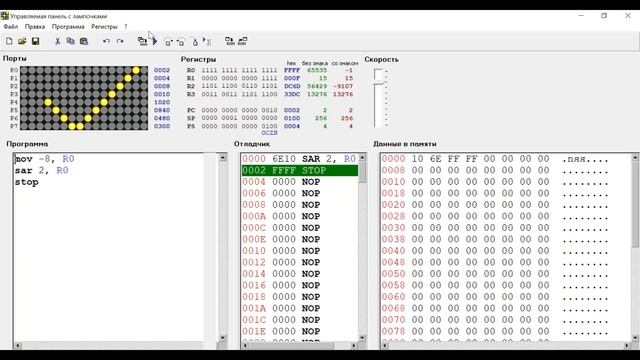Select highlighted debugger row '0002 FFFF STOP'

299,170
